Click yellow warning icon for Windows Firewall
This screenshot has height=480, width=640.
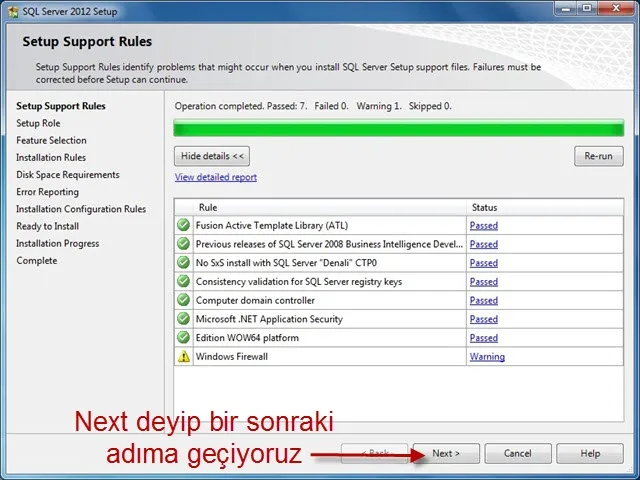[x=184, y=356]
